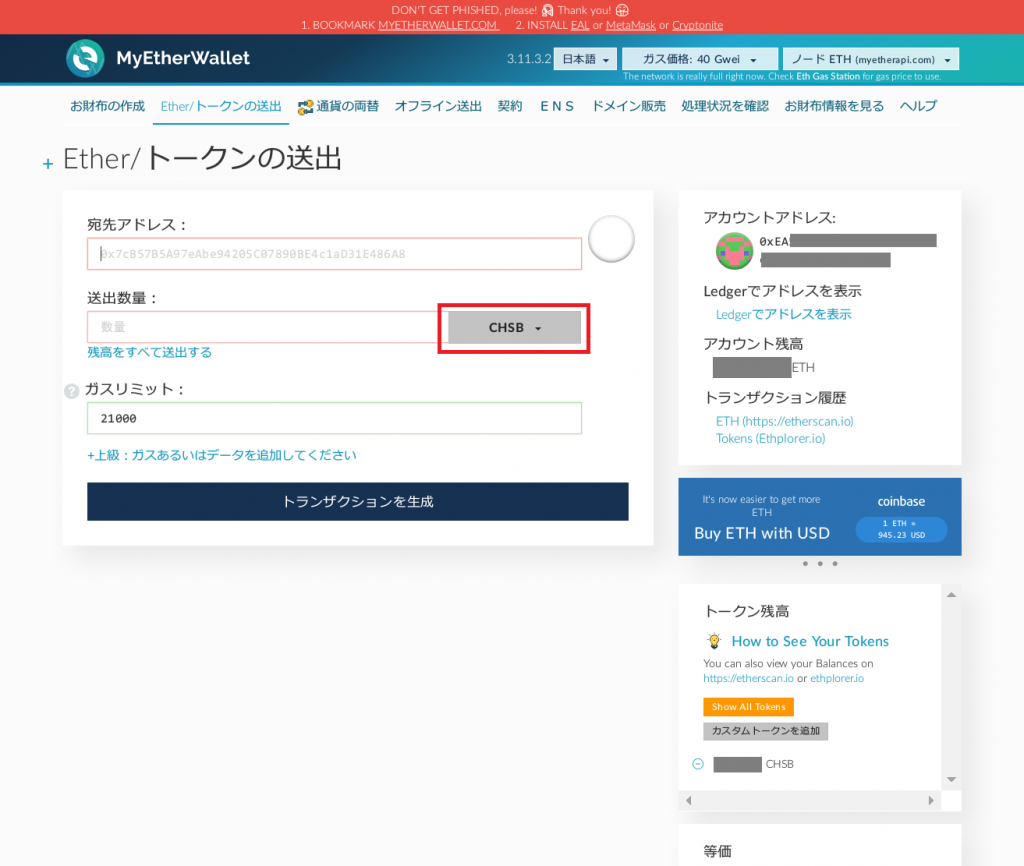1024x866 pixels.
Task: Click the question mark help icon beside ガスリミット
Action: pos(71,391)
